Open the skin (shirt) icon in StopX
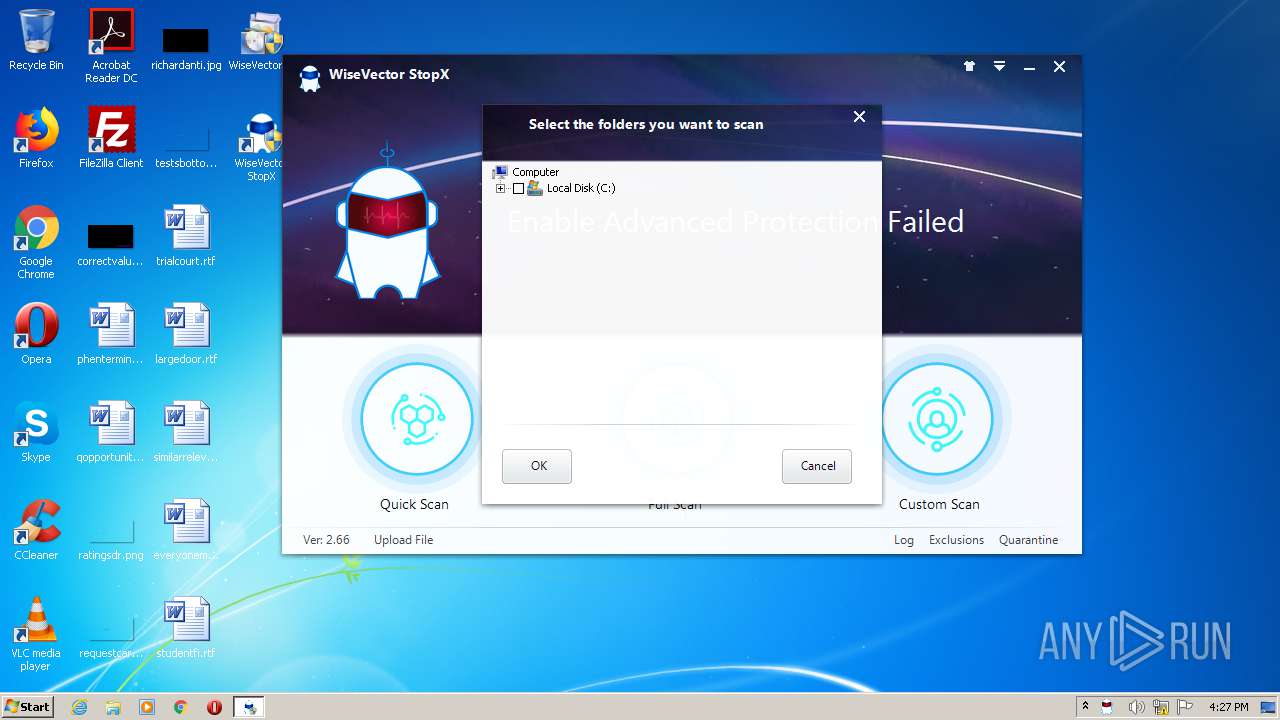The image size is (1280, 720). click(x=969, y=67)
